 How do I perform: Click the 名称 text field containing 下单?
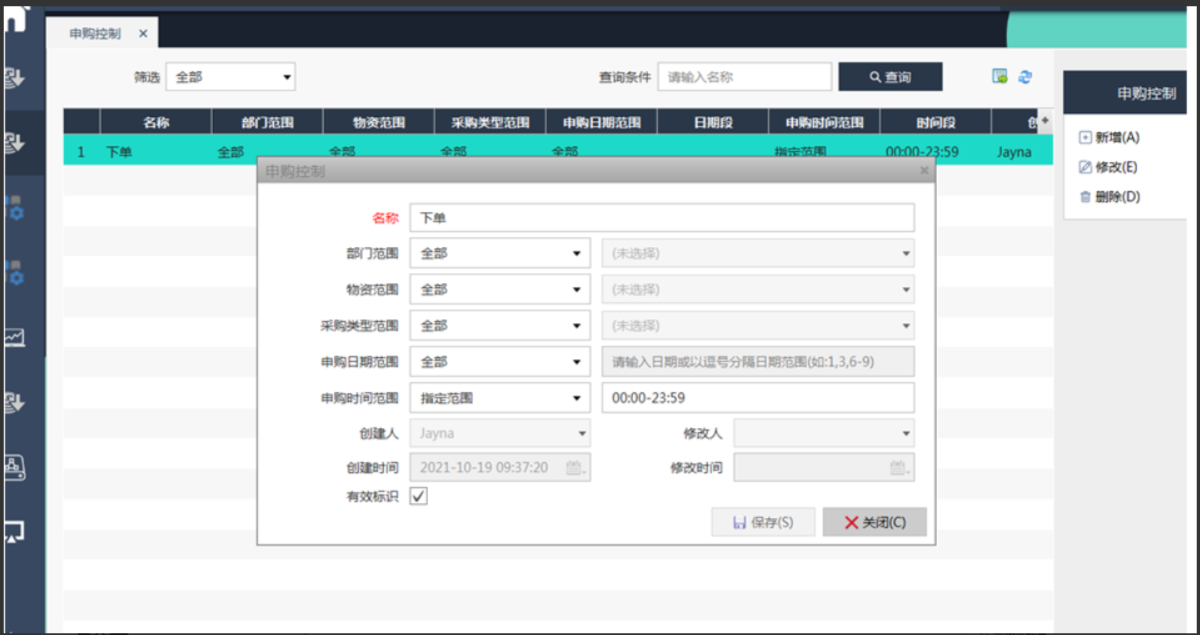pos(661,217)
